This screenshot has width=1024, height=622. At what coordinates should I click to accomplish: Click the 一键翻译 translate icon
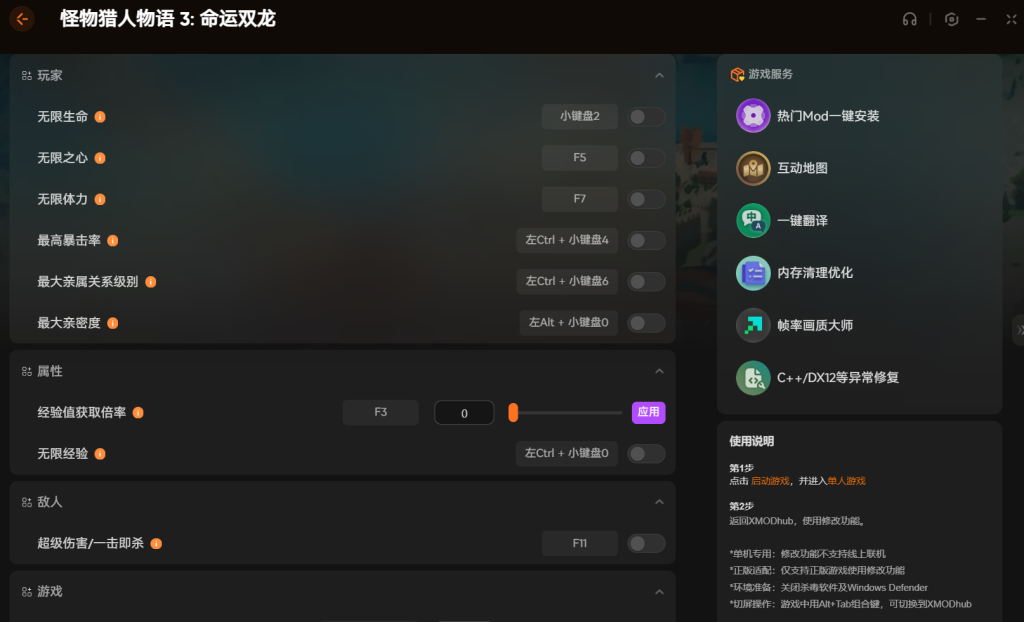point(753,220)
